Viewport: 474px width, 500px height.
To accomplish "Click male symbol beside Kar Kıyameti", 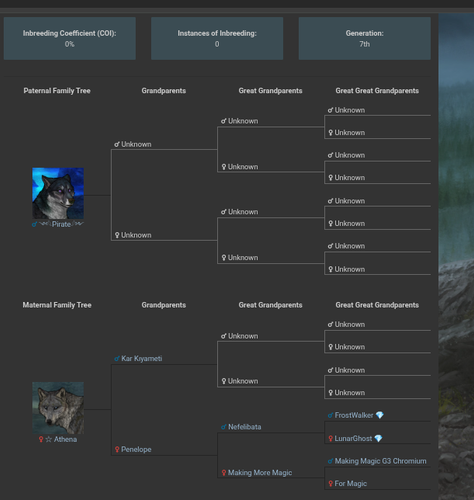I will [117, 359].
